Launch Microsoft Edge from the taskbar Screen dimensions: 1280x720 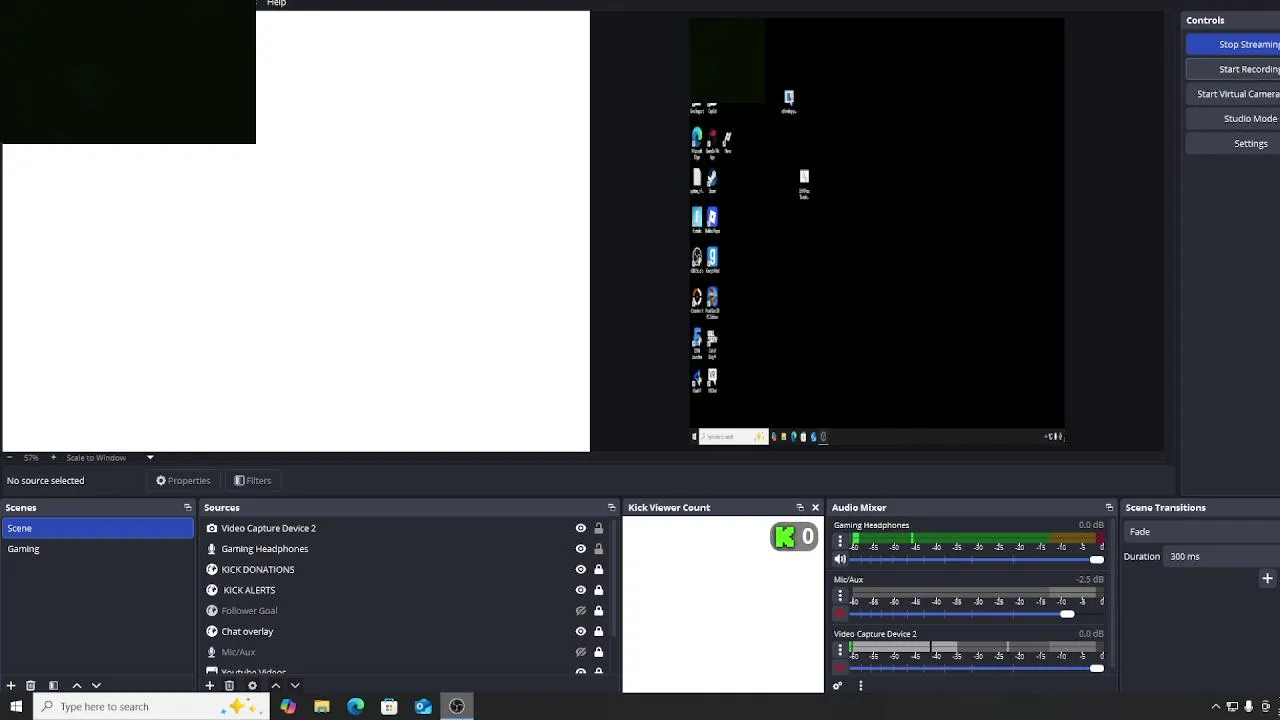point(355,707)
